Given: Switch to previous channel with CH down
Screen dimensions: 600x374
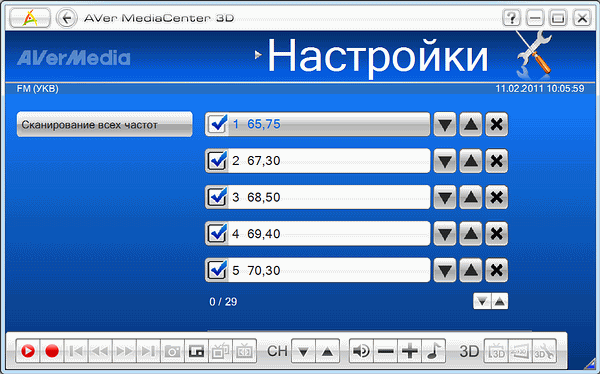Looking at the screenshot, I should tap(303, 351).
